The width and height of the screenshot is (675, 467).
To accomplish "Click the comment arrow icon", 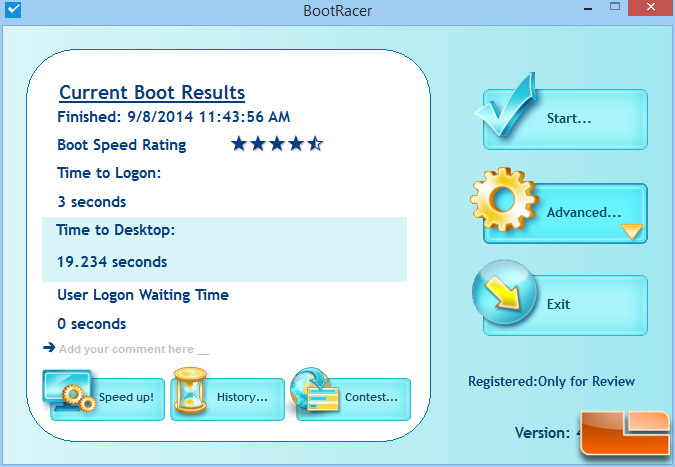I will pos(50,347).
